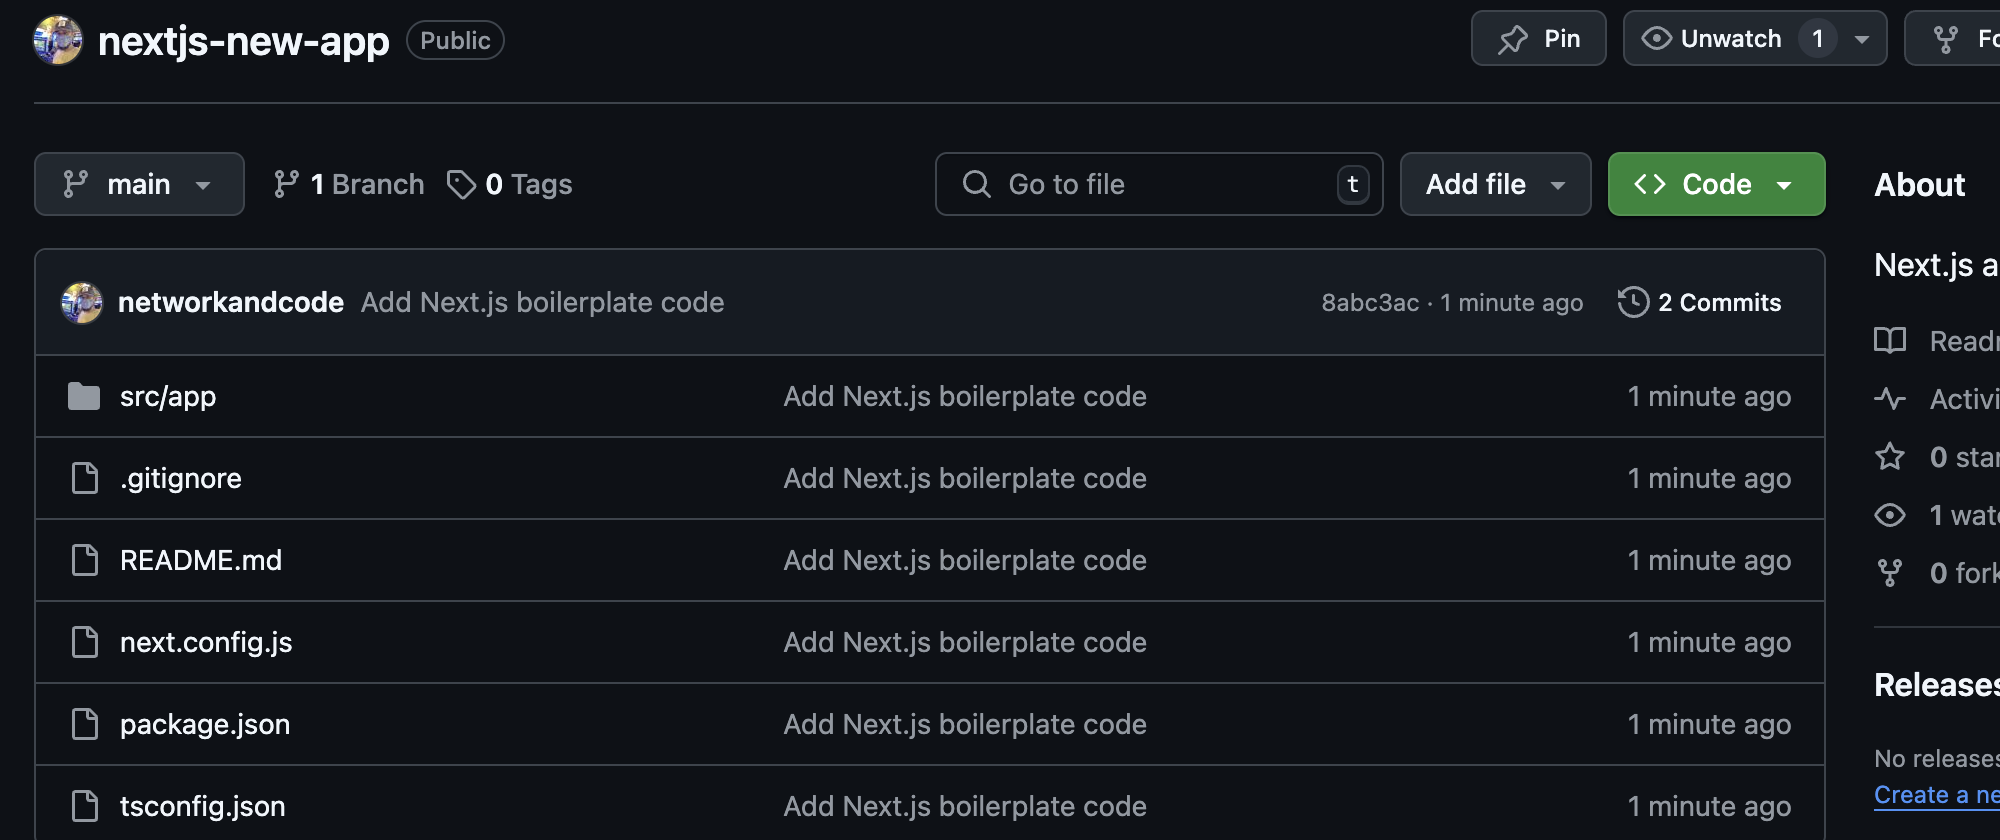Open the commit message in the next.config.js row
The height and width of the screenshot is (840, 2000).
965,642
